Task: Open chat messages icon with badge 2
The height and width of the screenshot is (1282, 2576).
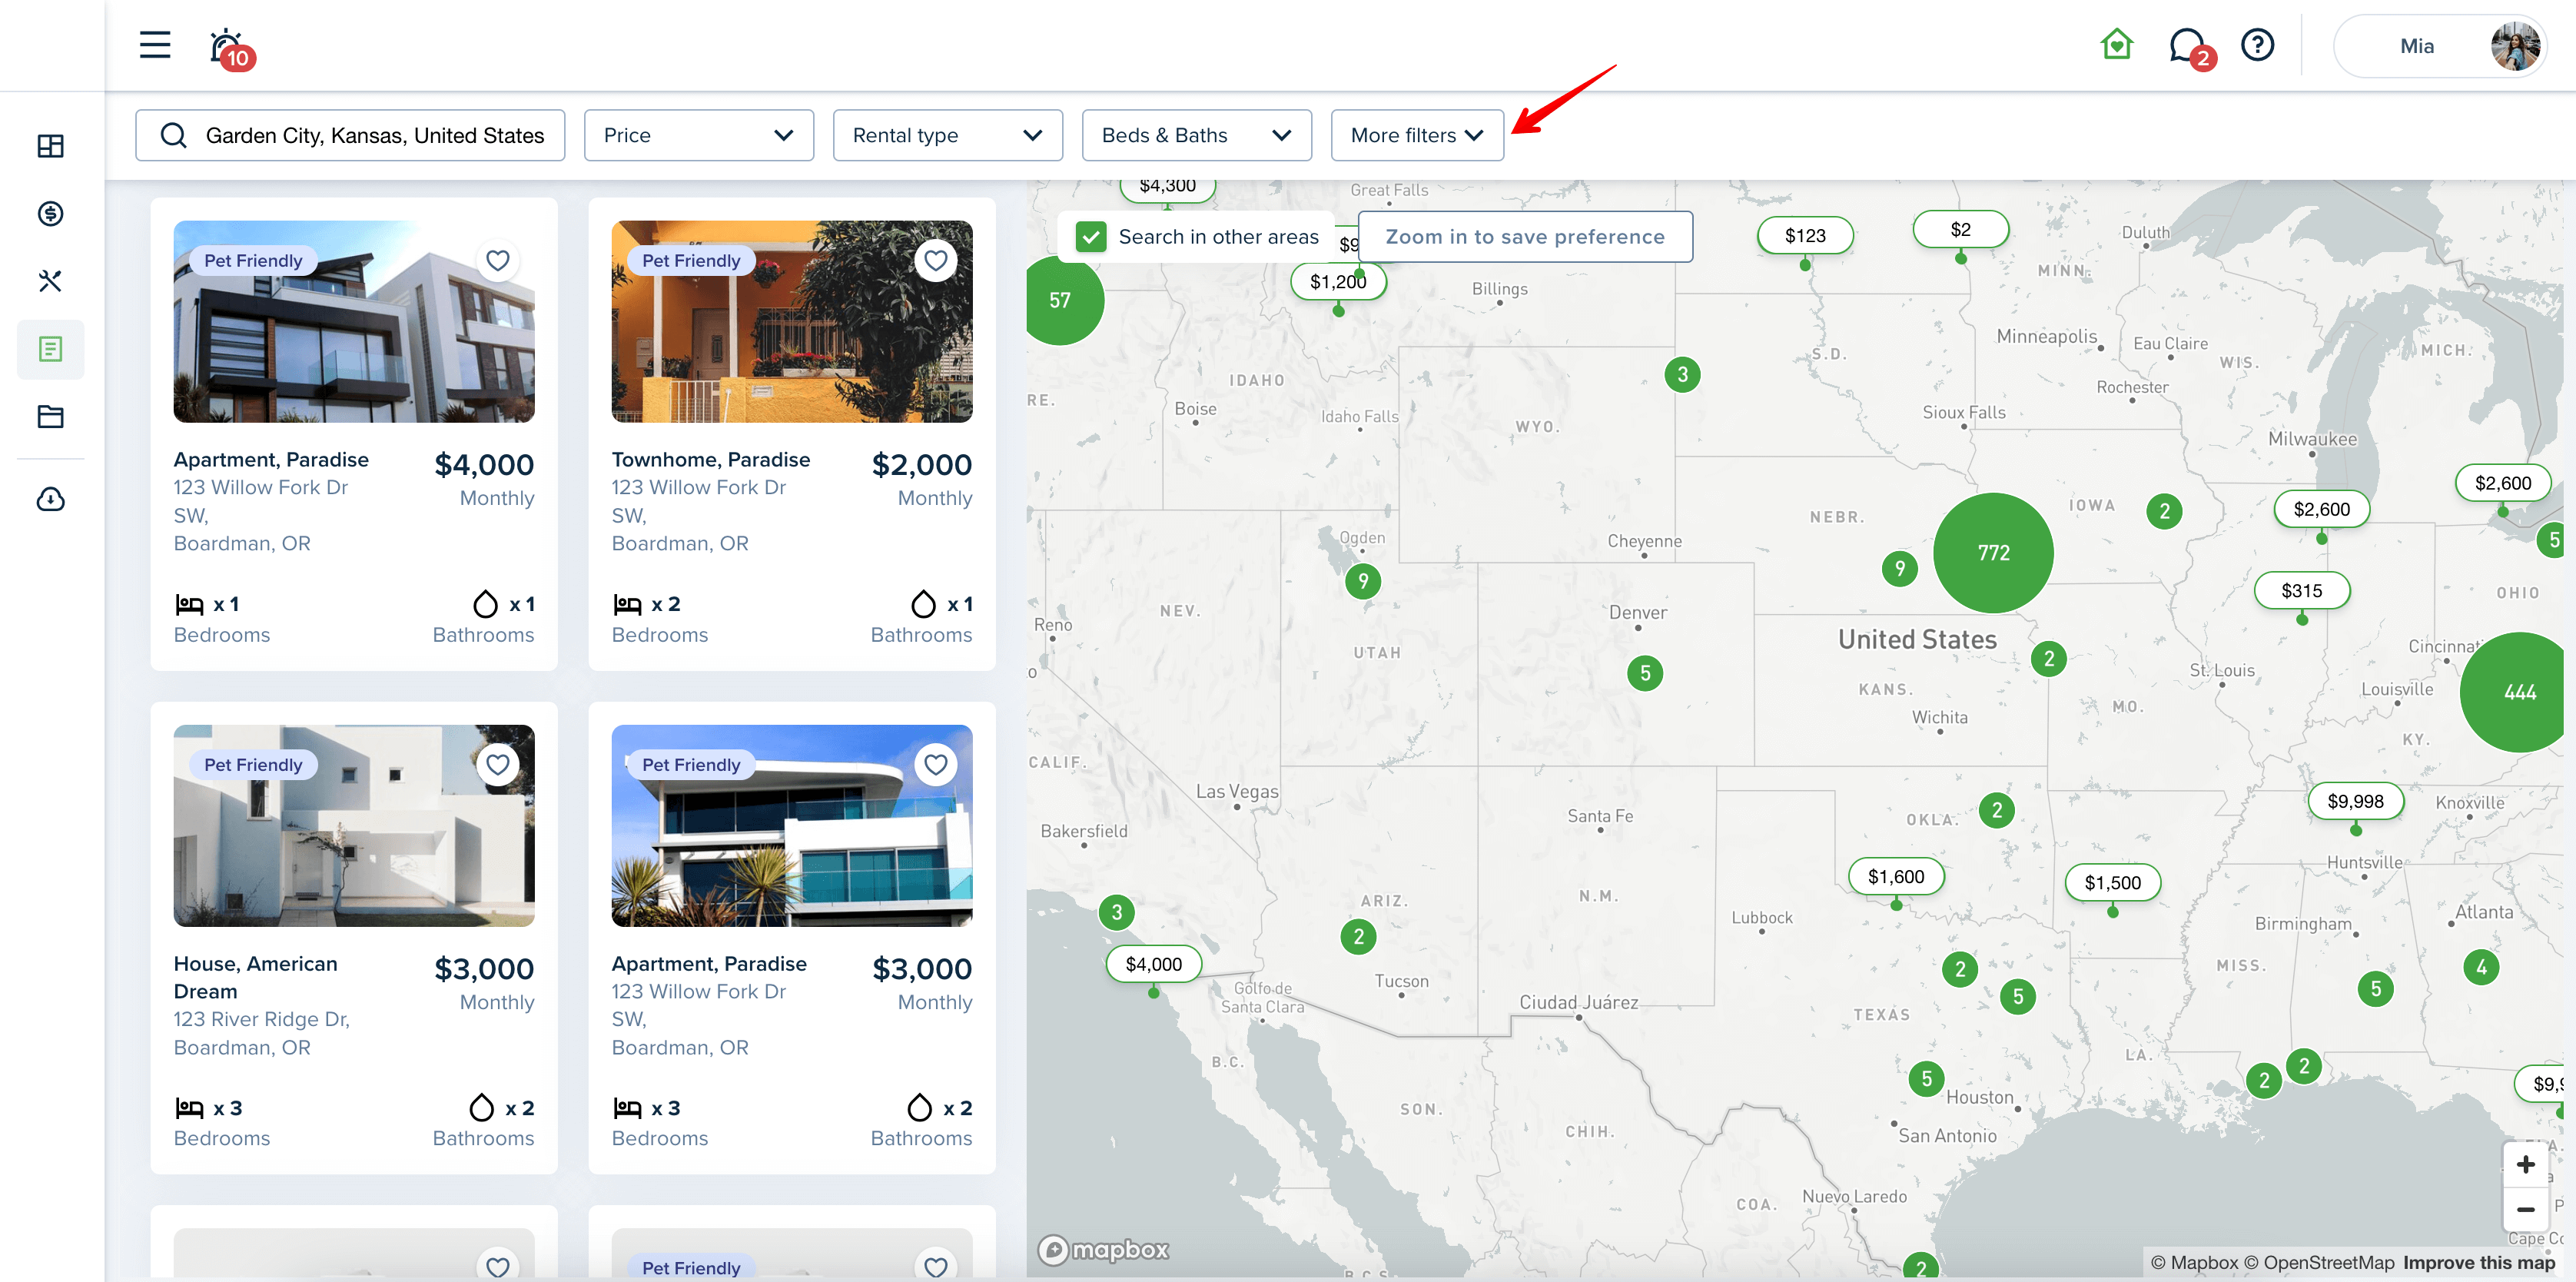Action: (2190, 47)
